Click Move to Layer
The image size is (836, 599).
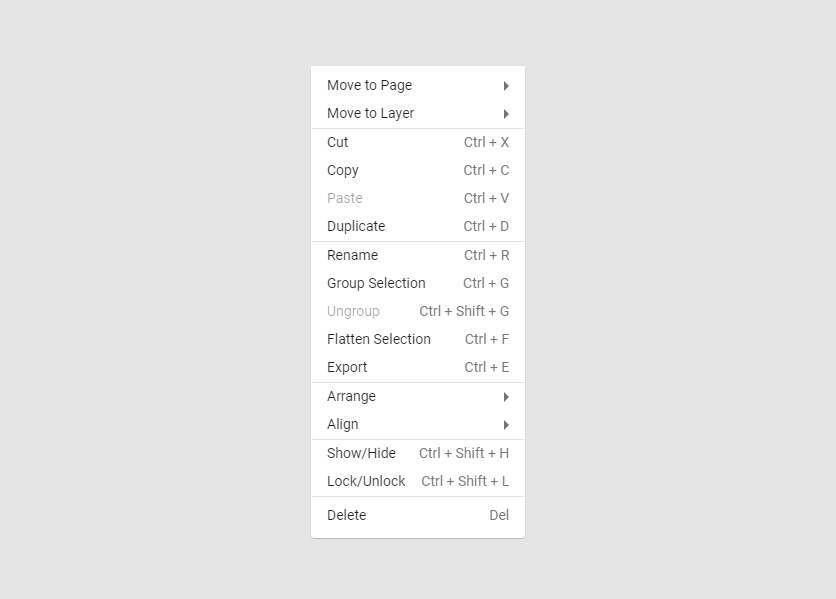click(x=370, y=113)
